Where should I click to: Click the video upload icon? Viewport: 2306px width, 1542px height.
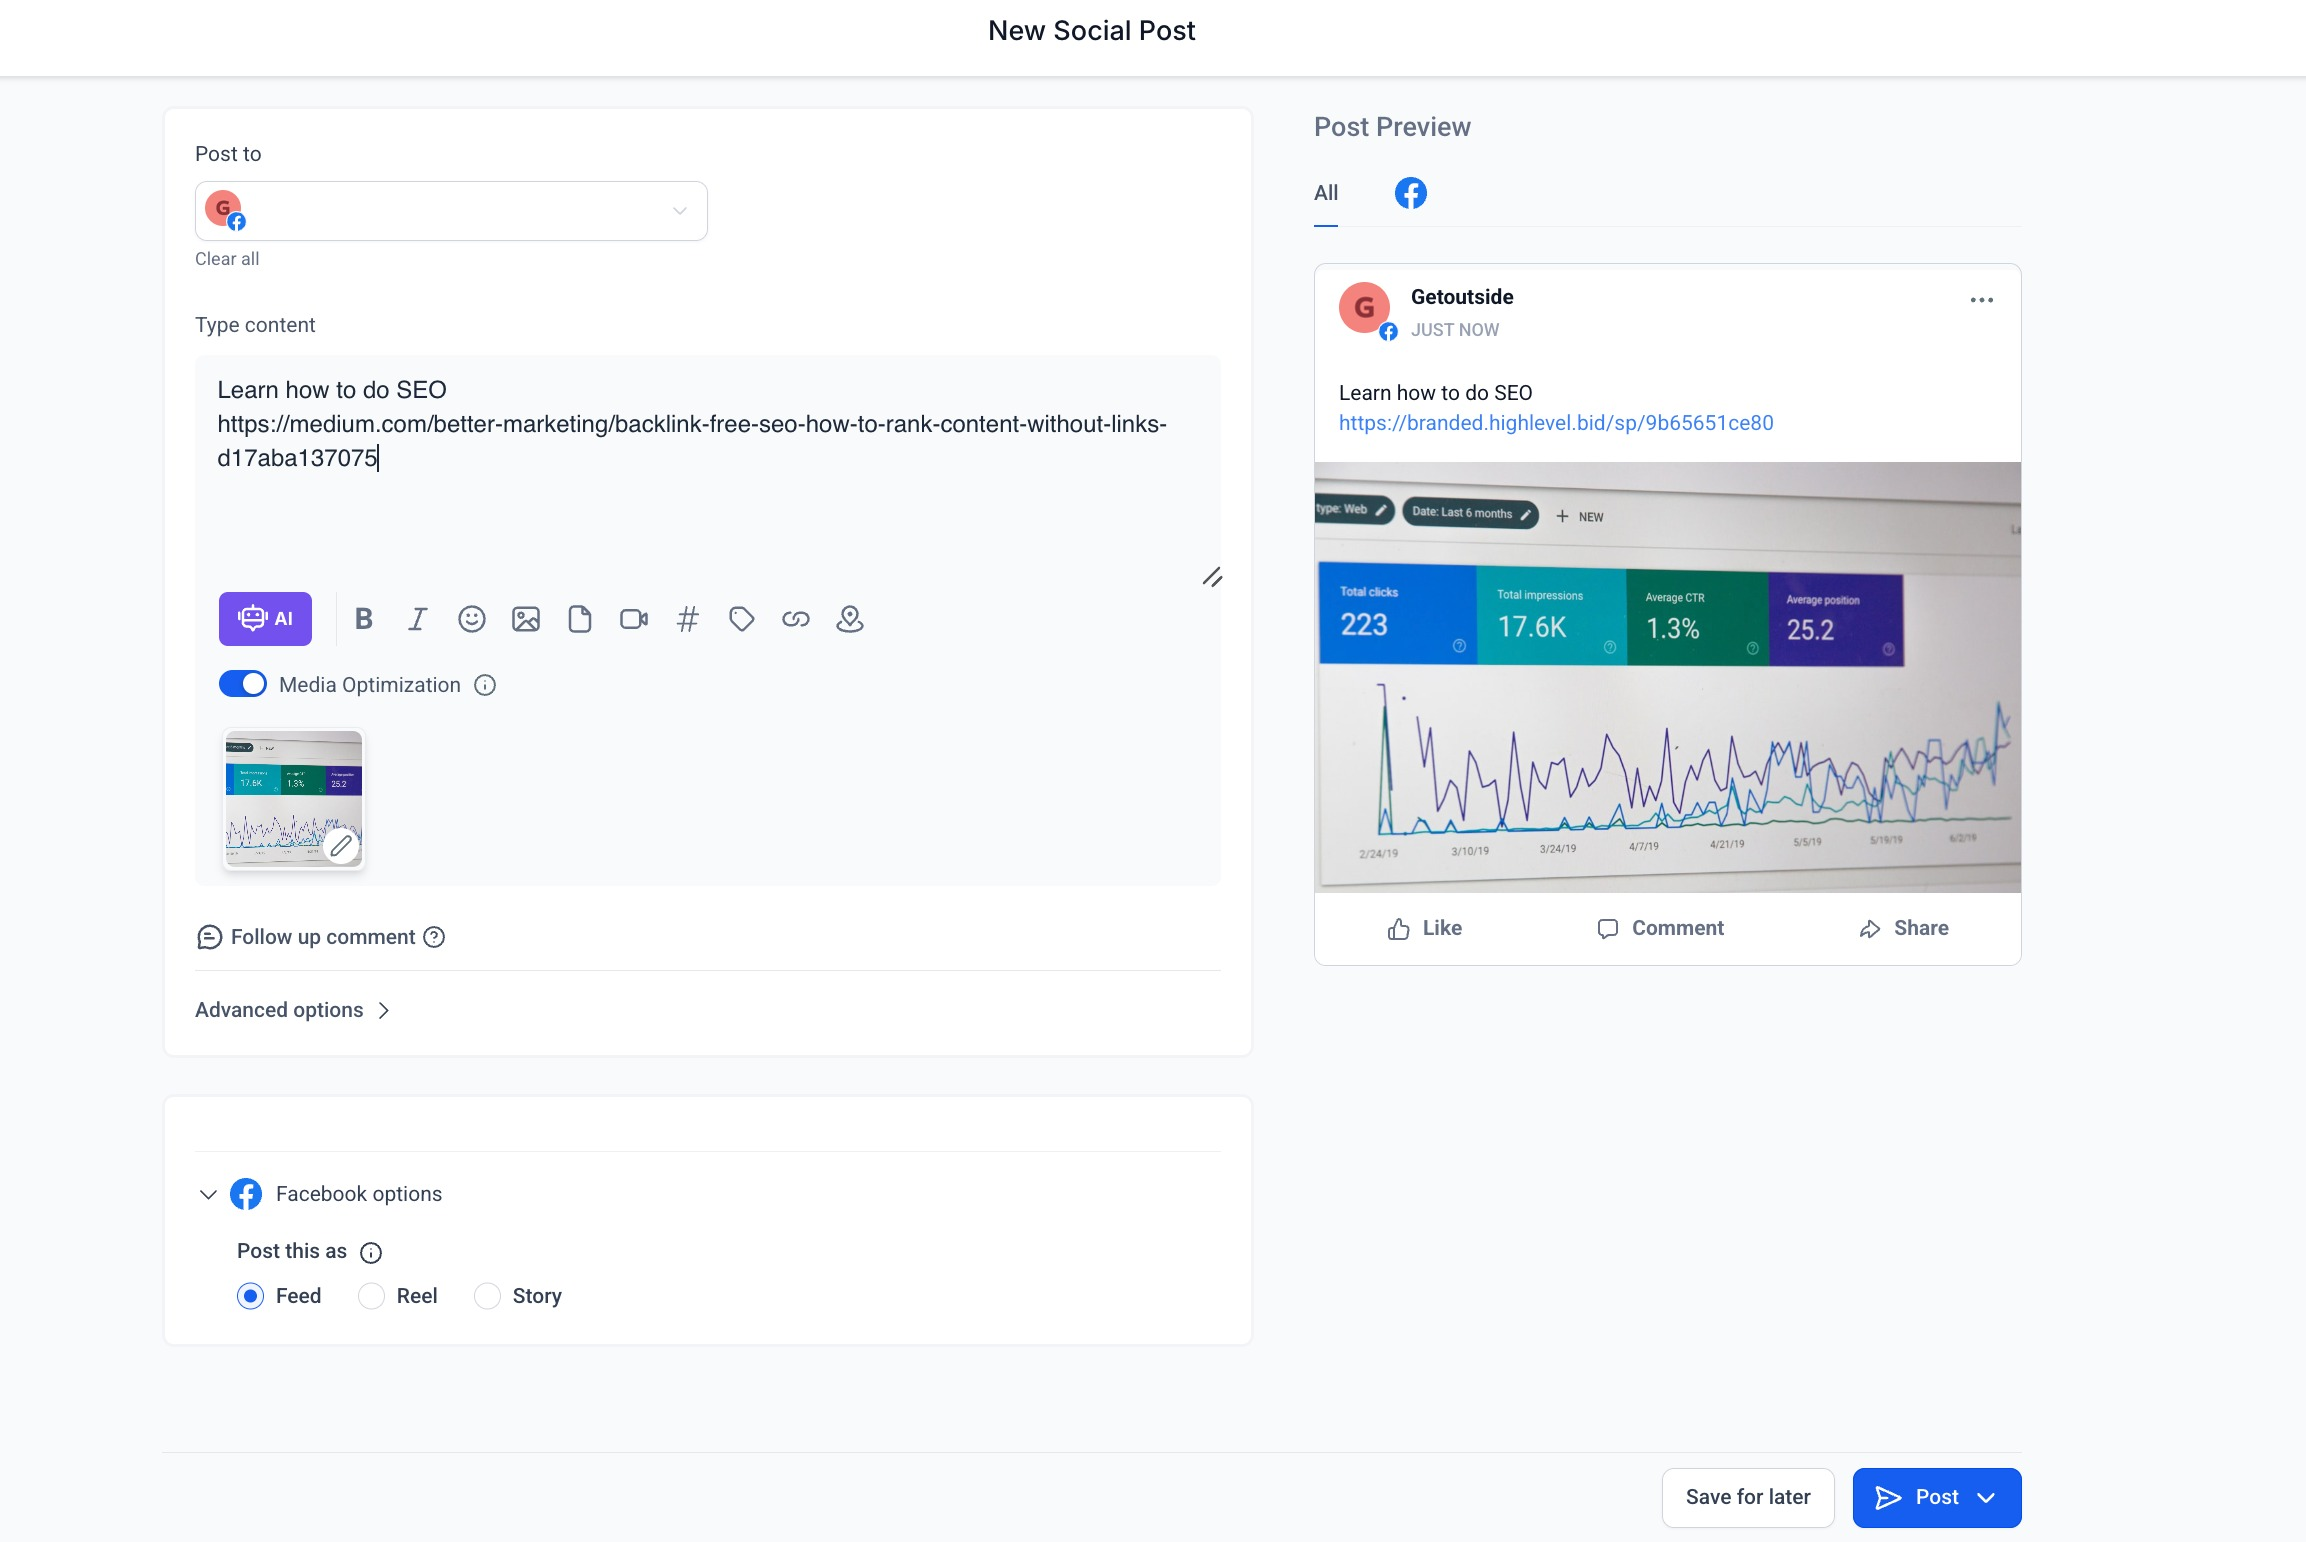[x=634, y=619]
